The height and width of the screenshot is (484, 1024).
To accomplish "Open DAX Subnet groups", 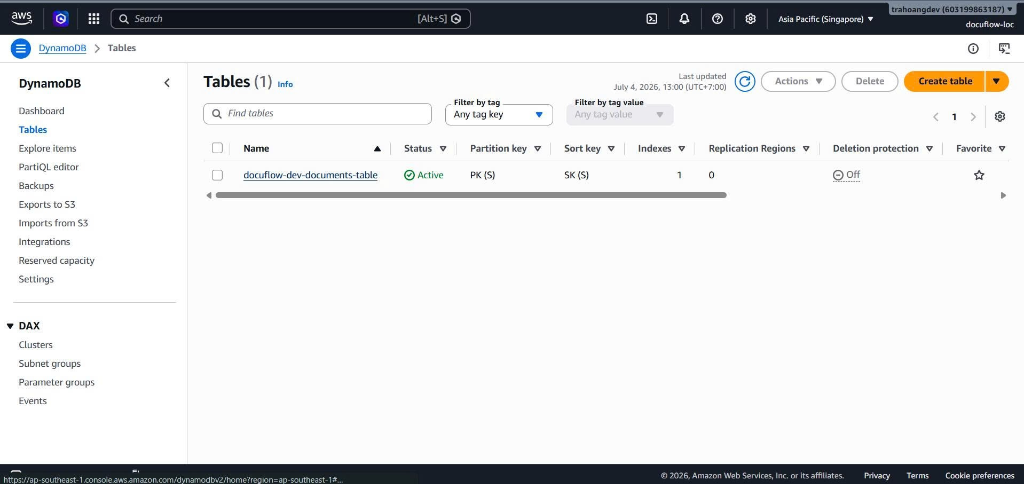I will click(50, 364).
